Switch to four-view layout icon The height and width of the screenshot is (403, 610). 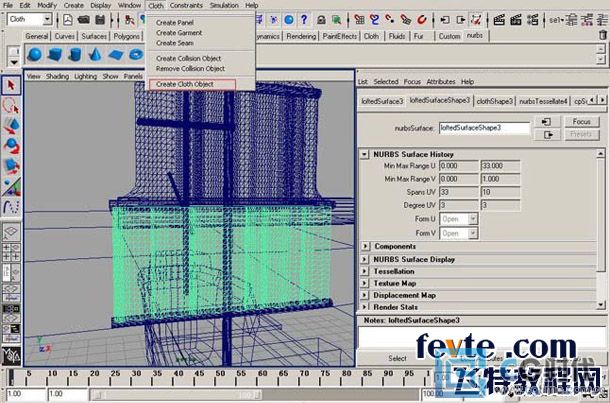pyautogui.click(x=11, y=254)
